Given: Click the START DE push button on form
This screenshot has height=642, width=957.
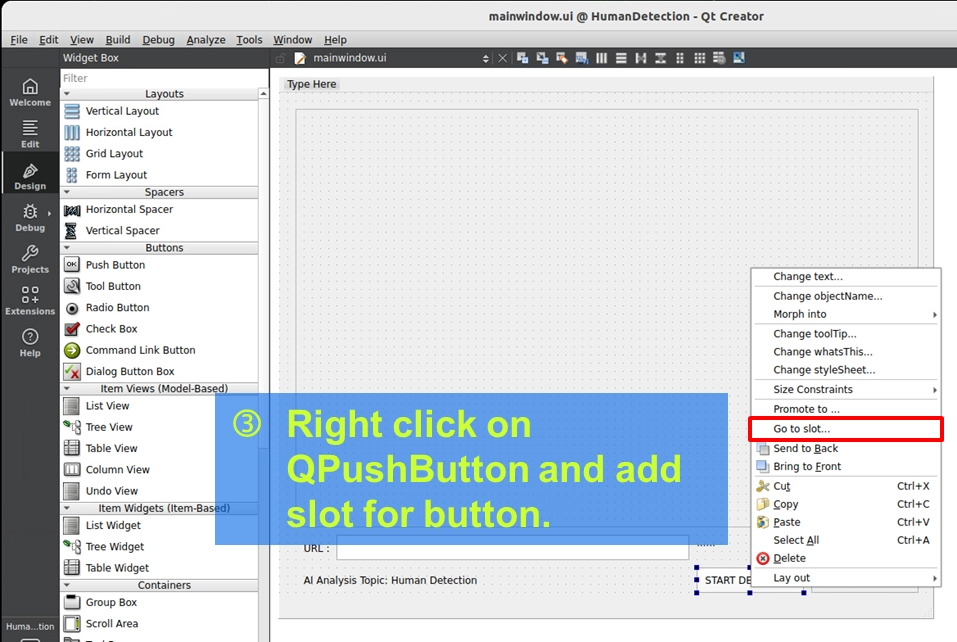Looking at the screenshot, I should point(724,580).
